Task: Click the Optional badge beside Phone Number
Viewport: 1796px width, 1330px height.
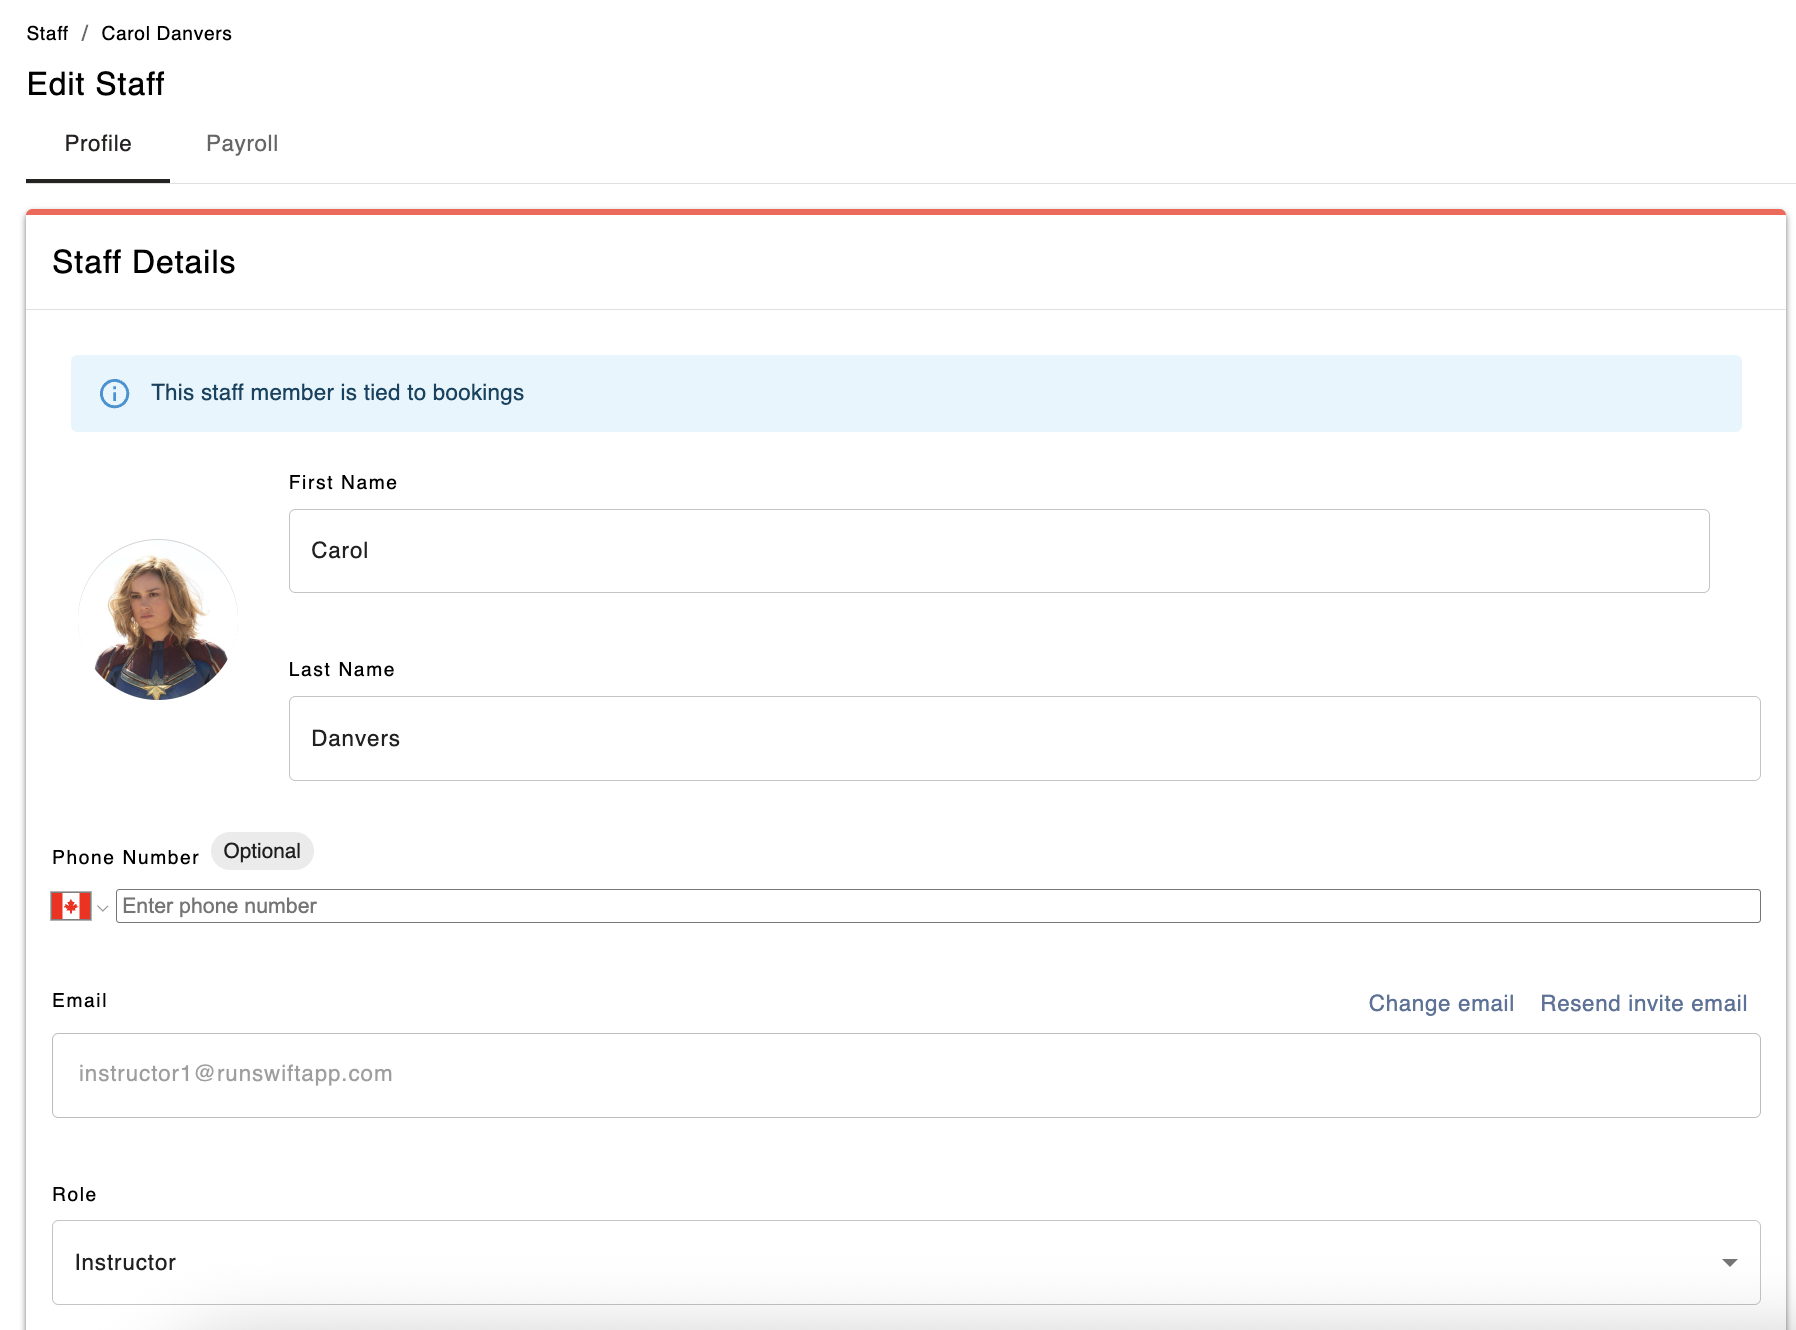Action: pos(262,851)
